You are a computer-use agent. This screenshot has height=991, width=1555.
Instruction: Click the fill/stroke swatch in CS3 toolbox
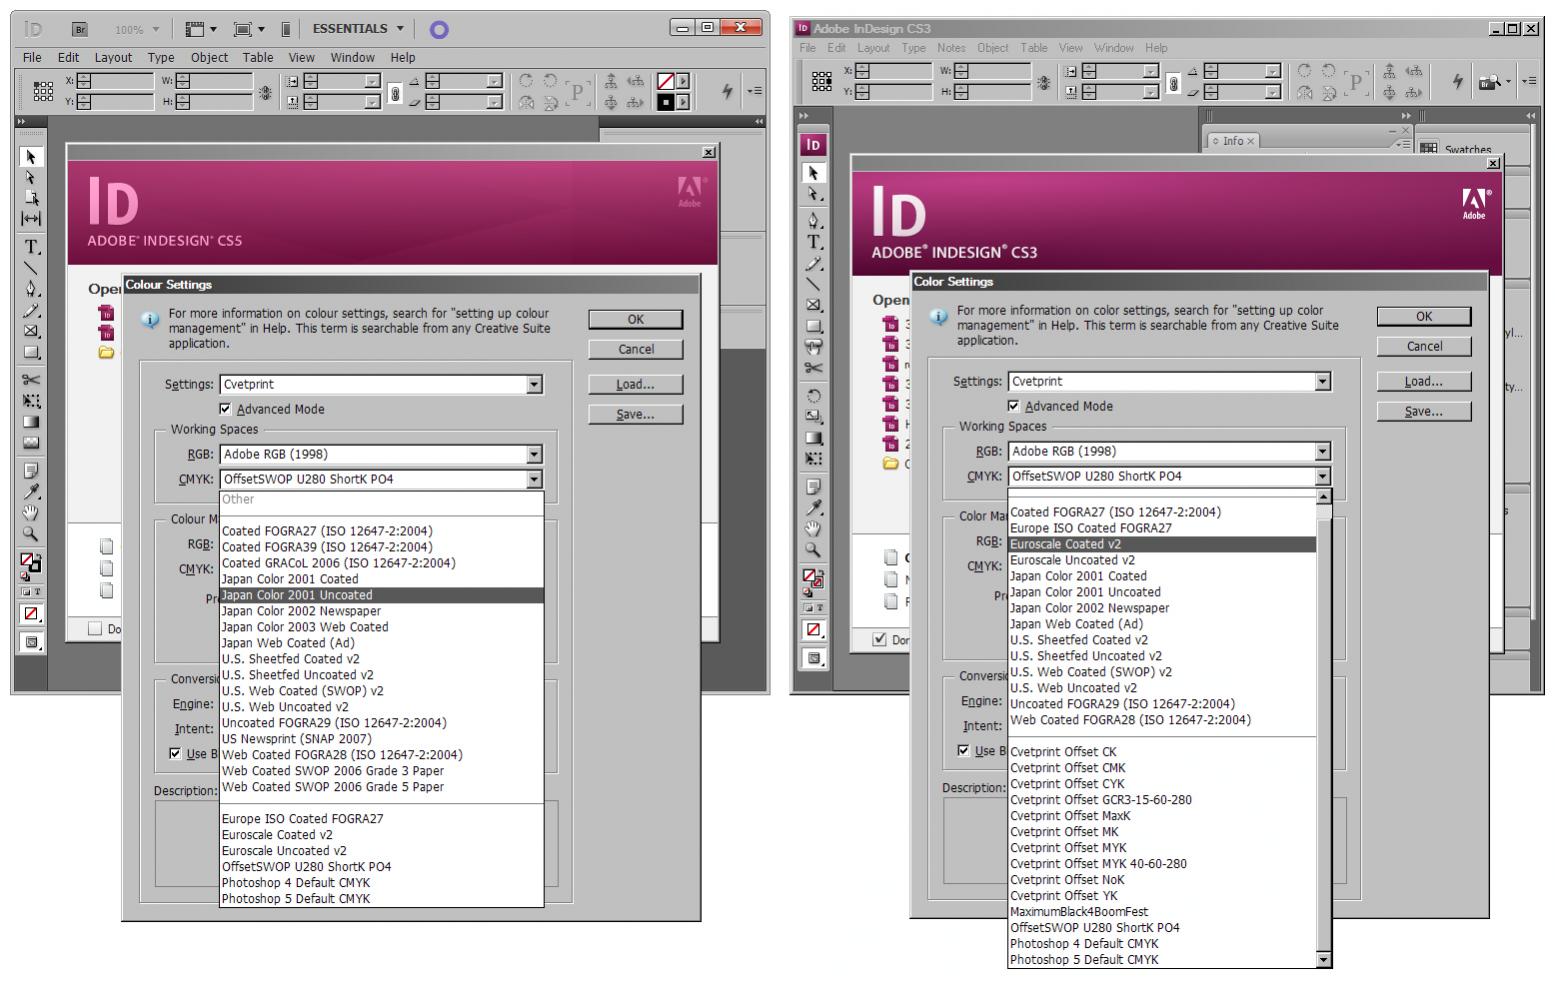814,578
